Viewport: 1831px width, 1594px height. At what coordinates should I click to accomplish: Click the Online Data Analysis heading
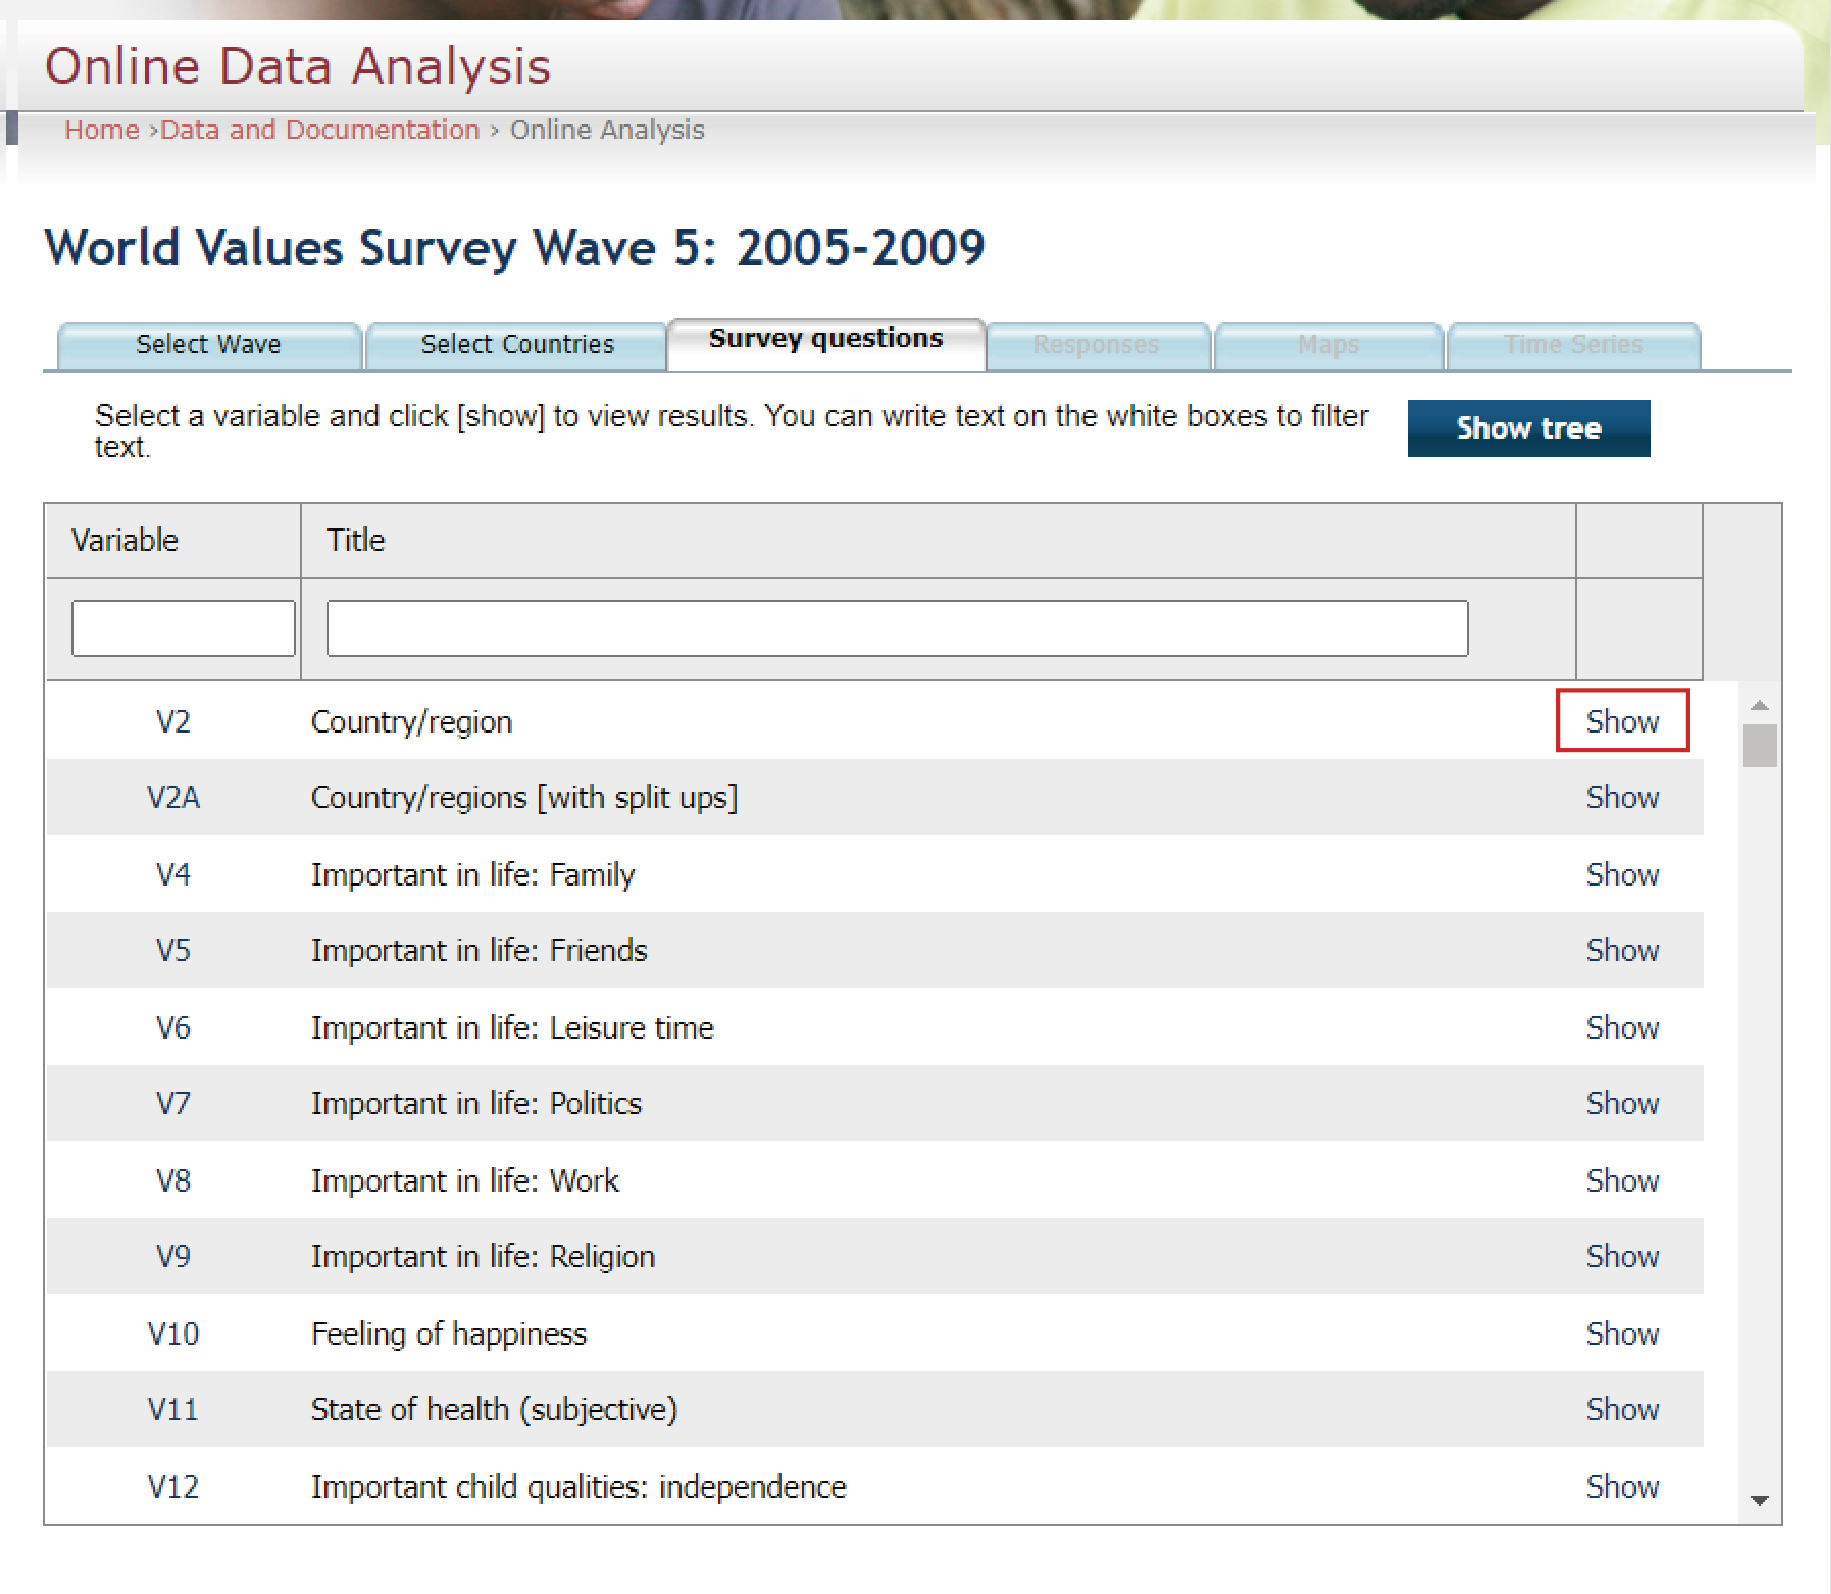[298, 67]
